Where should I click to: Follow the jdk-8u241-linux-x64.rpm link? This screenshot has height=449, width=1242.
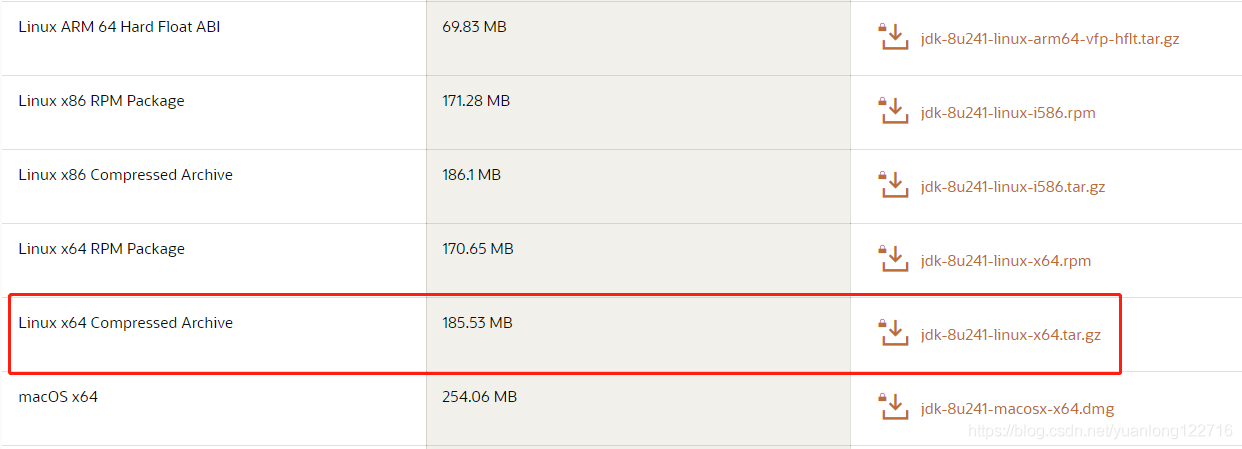(x=1005, y=261)
